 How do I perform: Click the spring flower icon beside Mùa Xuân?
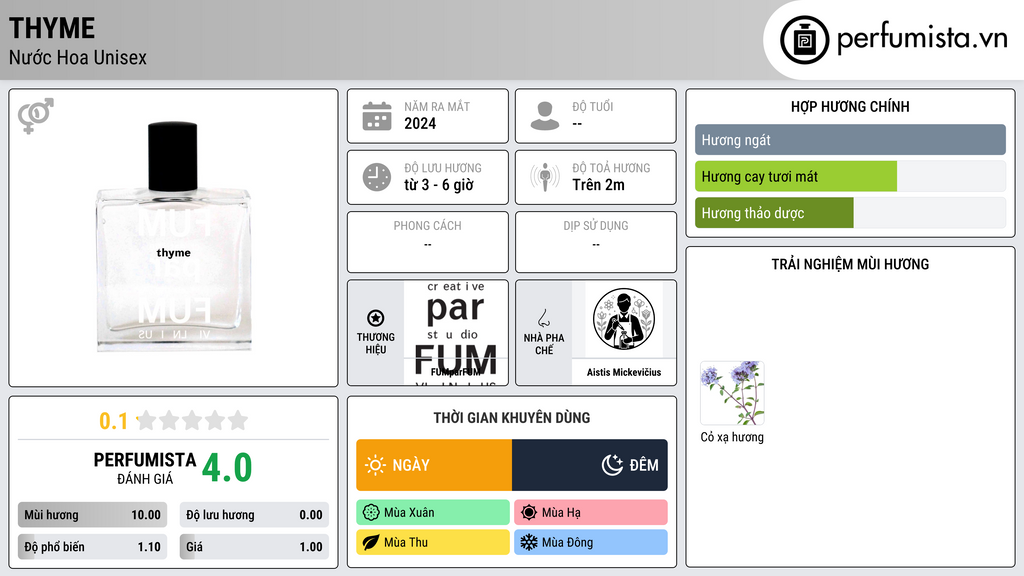[371, 513]
